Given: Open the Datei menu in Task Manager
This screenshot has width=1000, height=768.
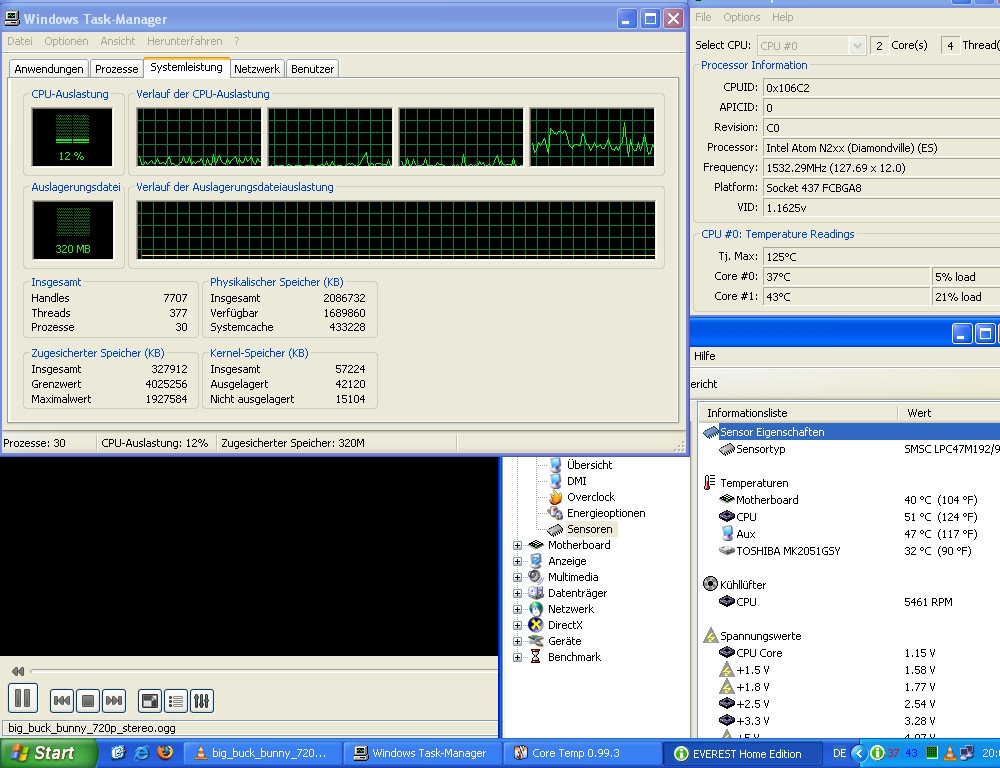Looking at the screenshot, I should 20,41.
